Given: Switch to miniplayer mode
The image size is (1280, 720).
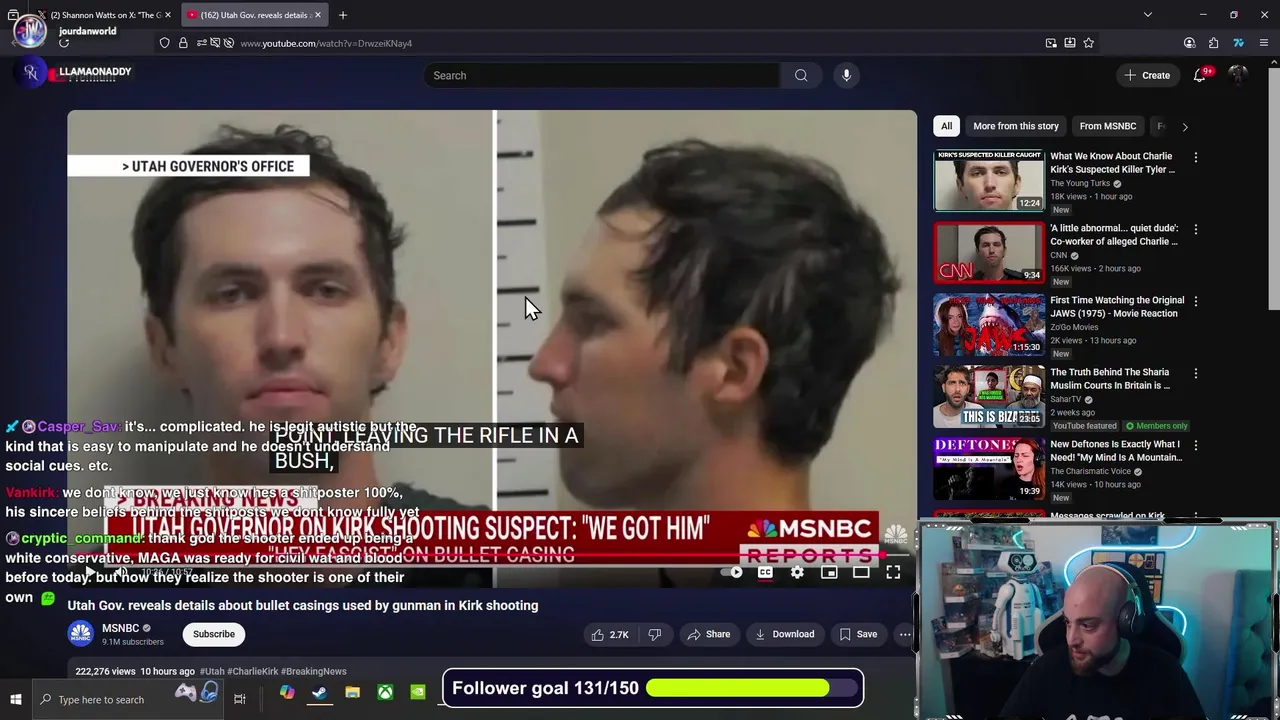Looking at the screenshot, I should pos(829,572).
